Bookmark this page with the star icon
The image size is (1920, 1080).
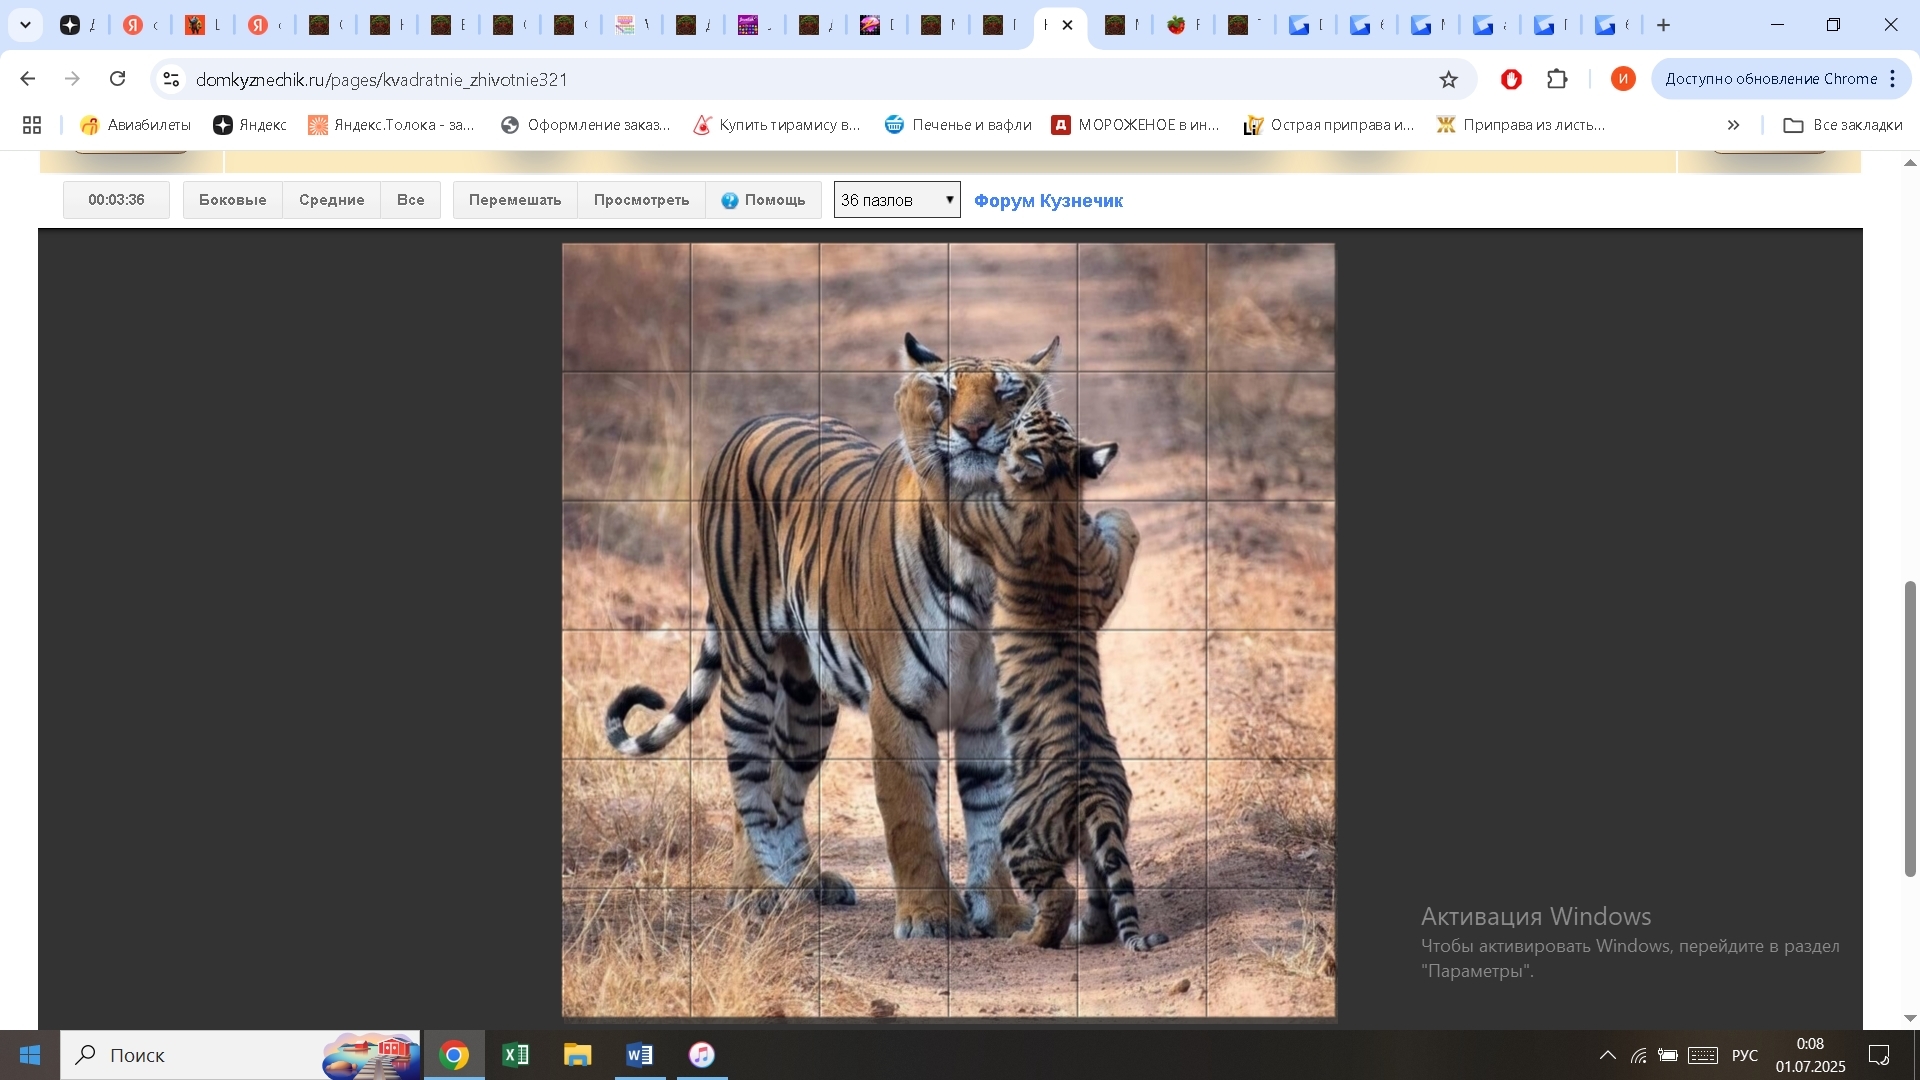coord(1448,79)
